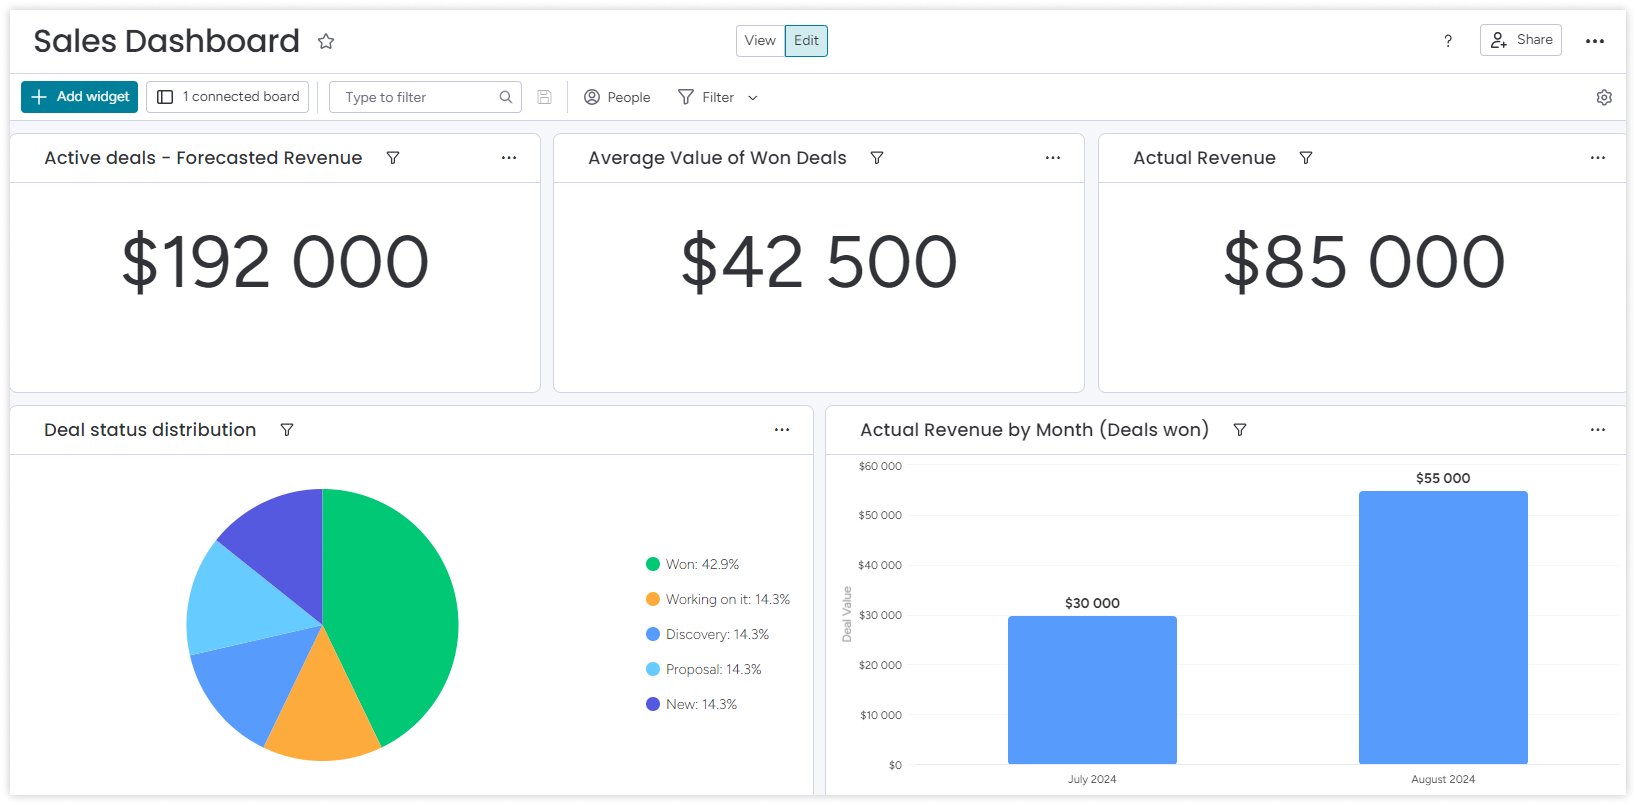Click the August 2024 bar
Viewport: 1636px width, 805px height.
[1443, 627]
